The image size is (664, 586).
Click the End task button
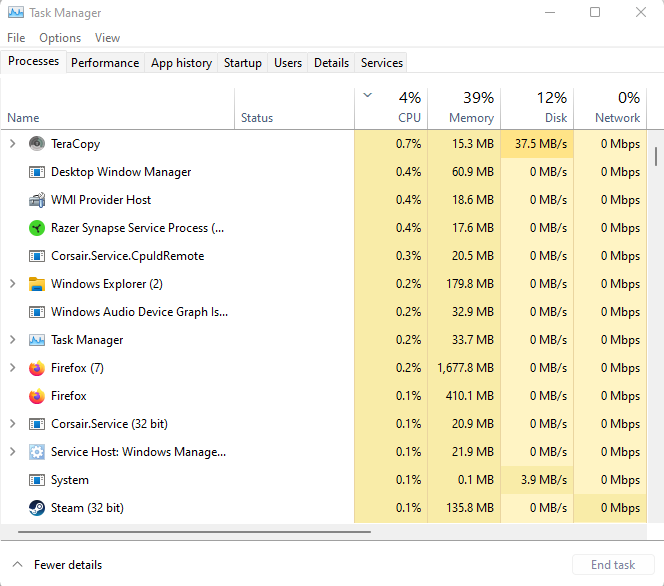click(x=613, y=564)
